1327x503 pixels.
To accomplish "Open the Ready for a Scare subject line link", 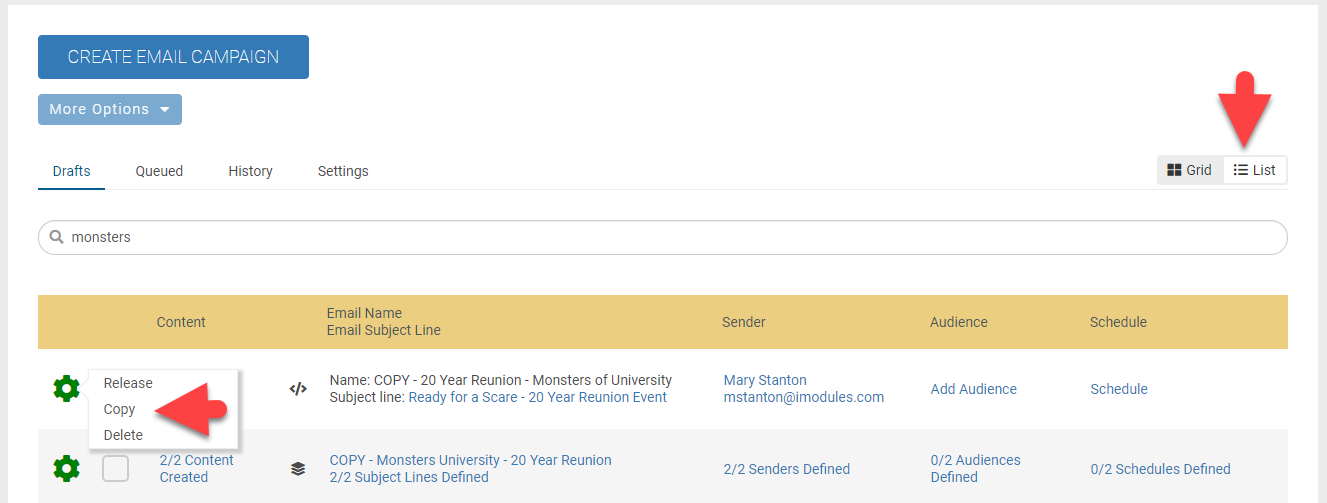I will pos(537,397).
